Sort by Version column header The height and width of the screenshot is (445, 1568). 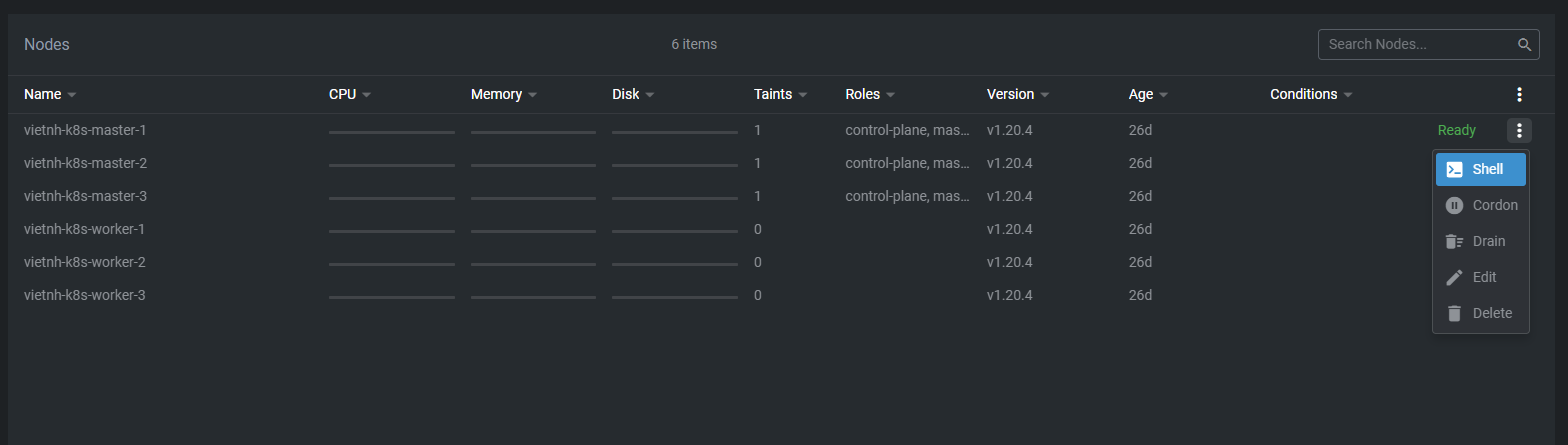click(1010, 95)
